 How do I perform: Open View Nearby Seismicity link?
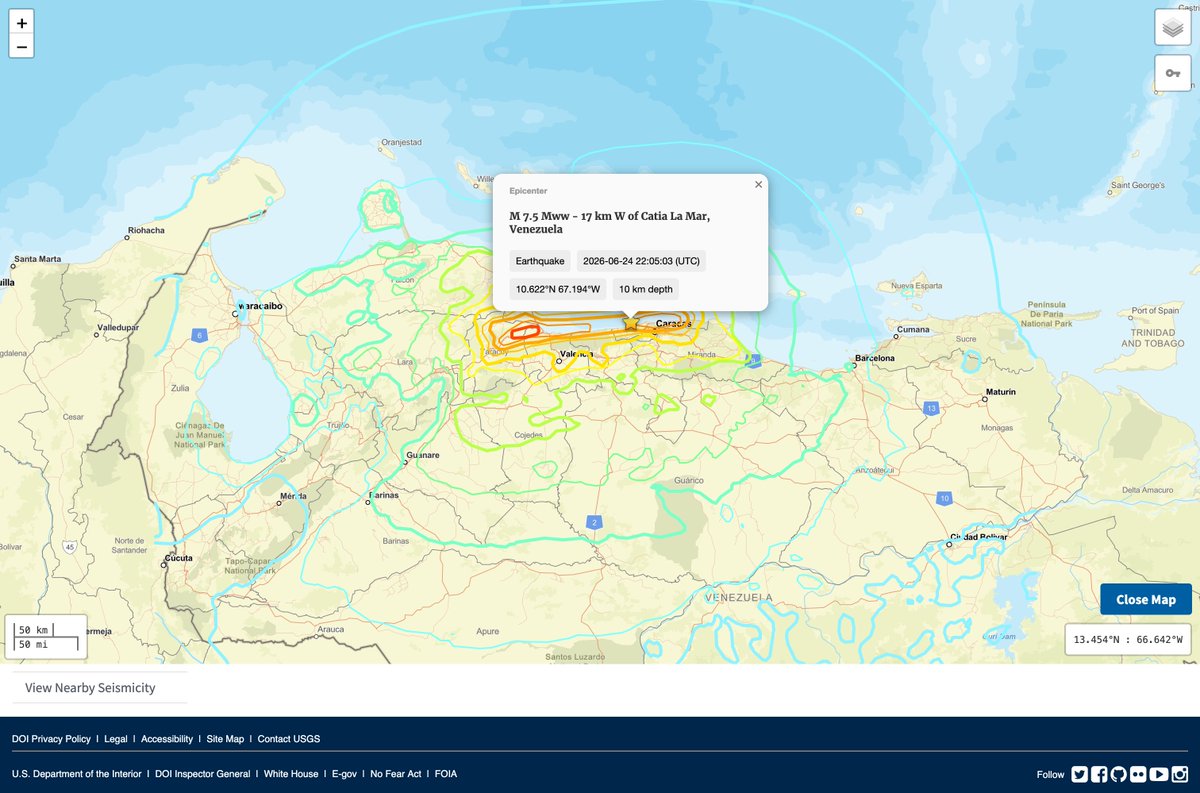coord(90,687)
